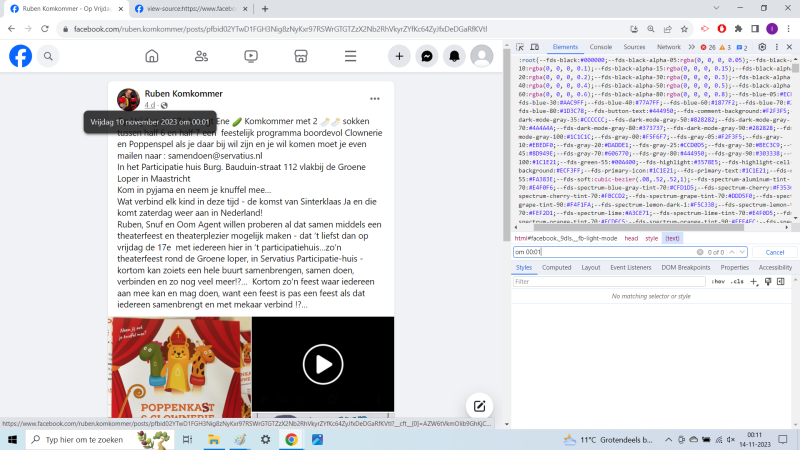Switch to the view-source Facebook browser tab

(191, 9)
